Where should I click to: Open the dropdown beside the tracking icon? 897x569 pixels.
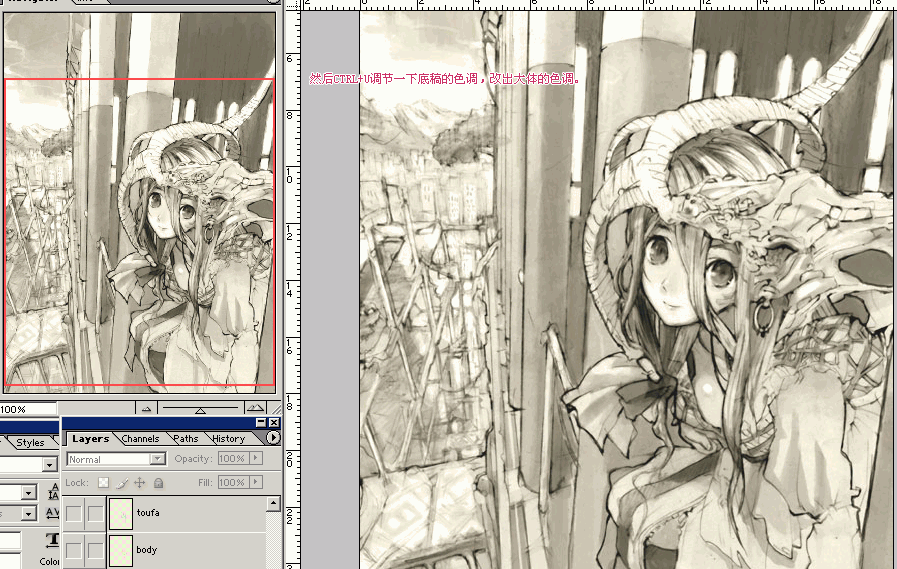coord(29,514)
